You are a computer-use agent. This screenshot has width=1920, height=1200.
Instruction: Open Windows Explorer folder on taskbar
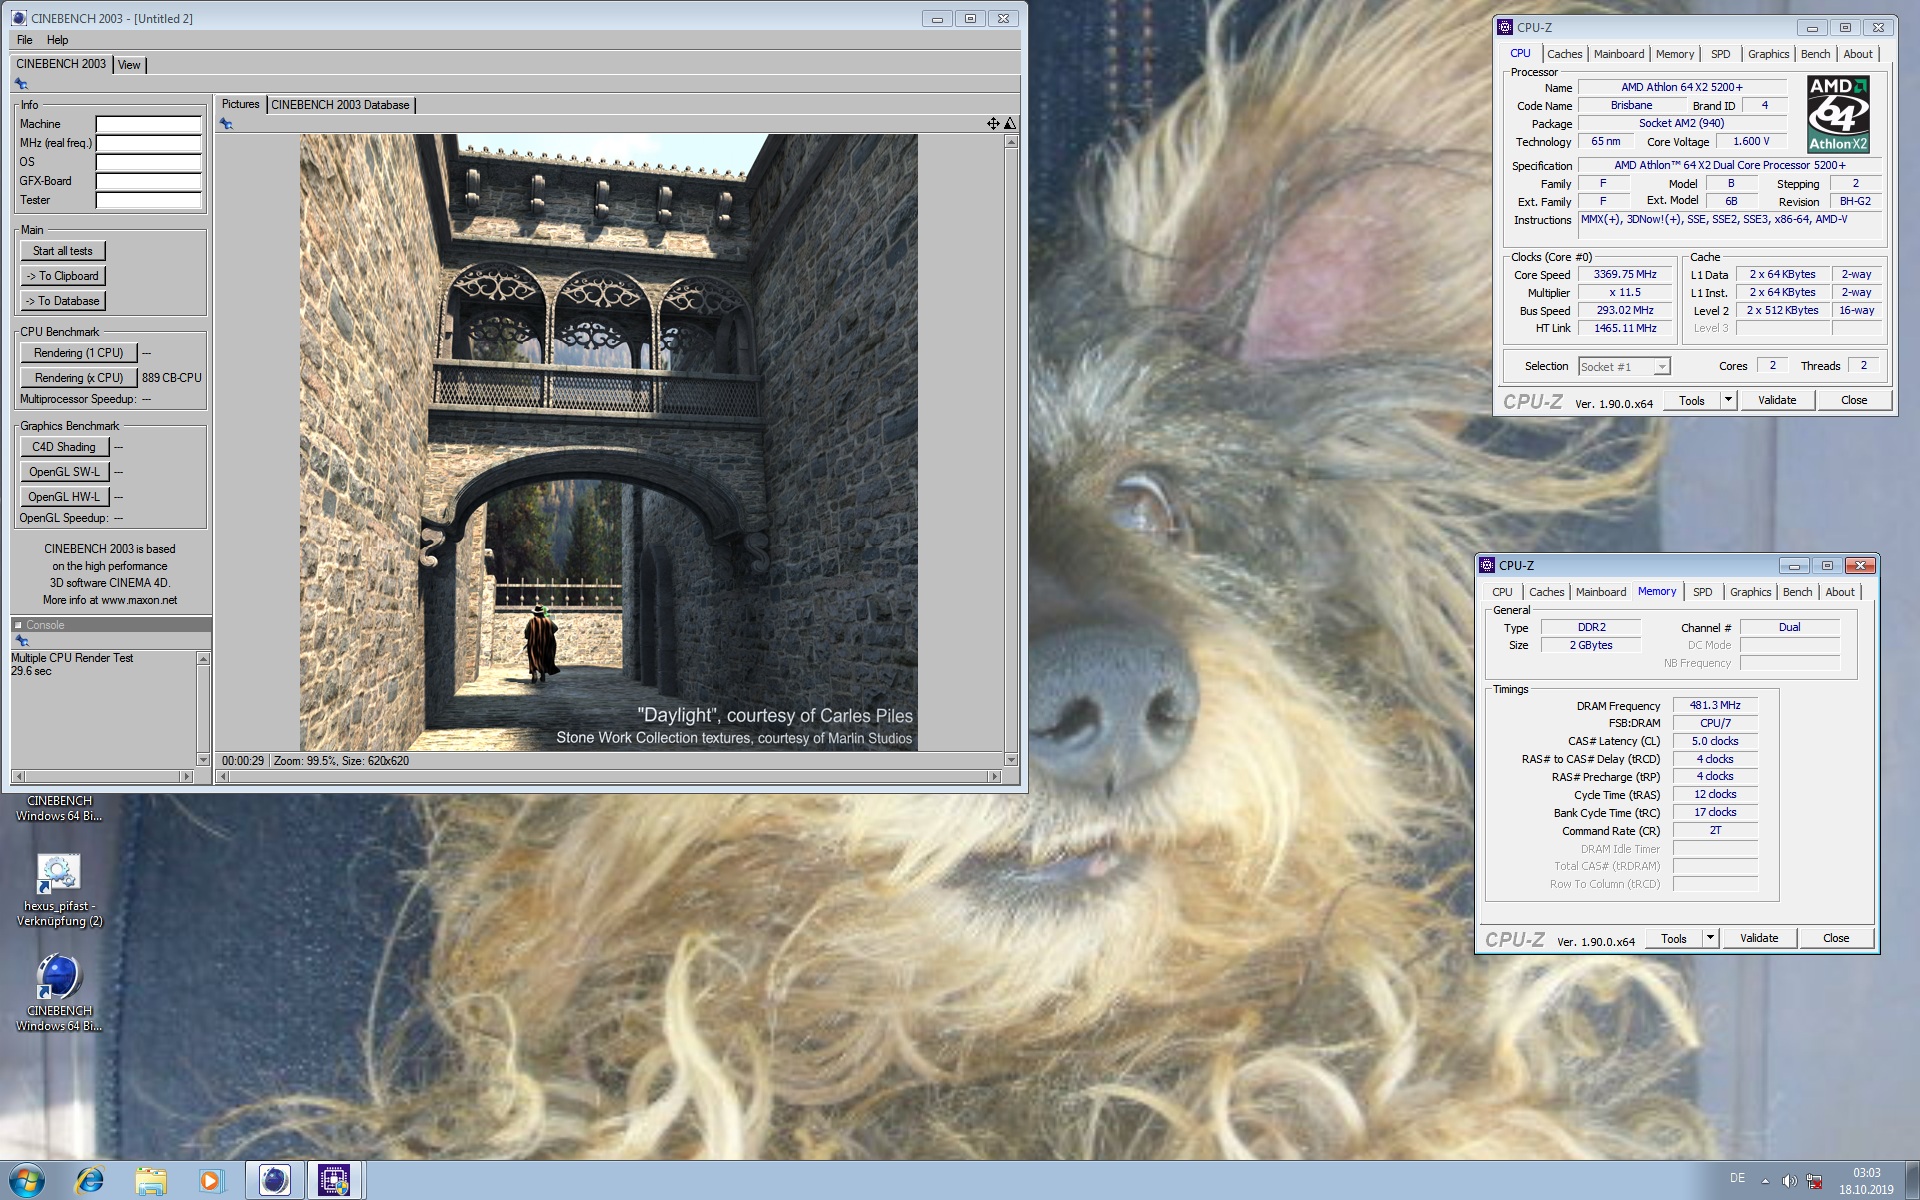point(151,1180)
